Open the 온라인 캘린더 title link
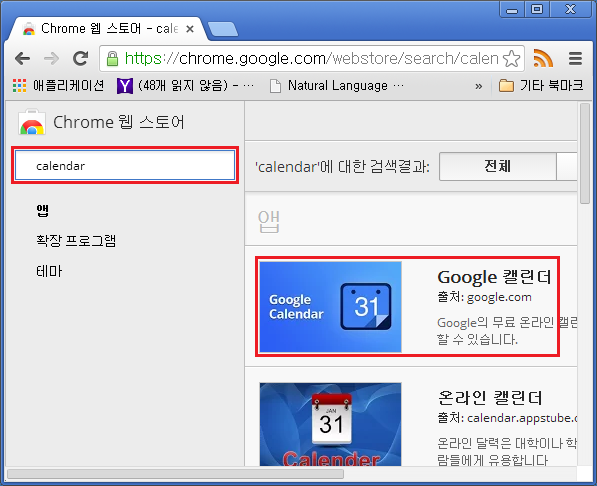The height and width of the screenshot is (486, 597). pos(490,398)
